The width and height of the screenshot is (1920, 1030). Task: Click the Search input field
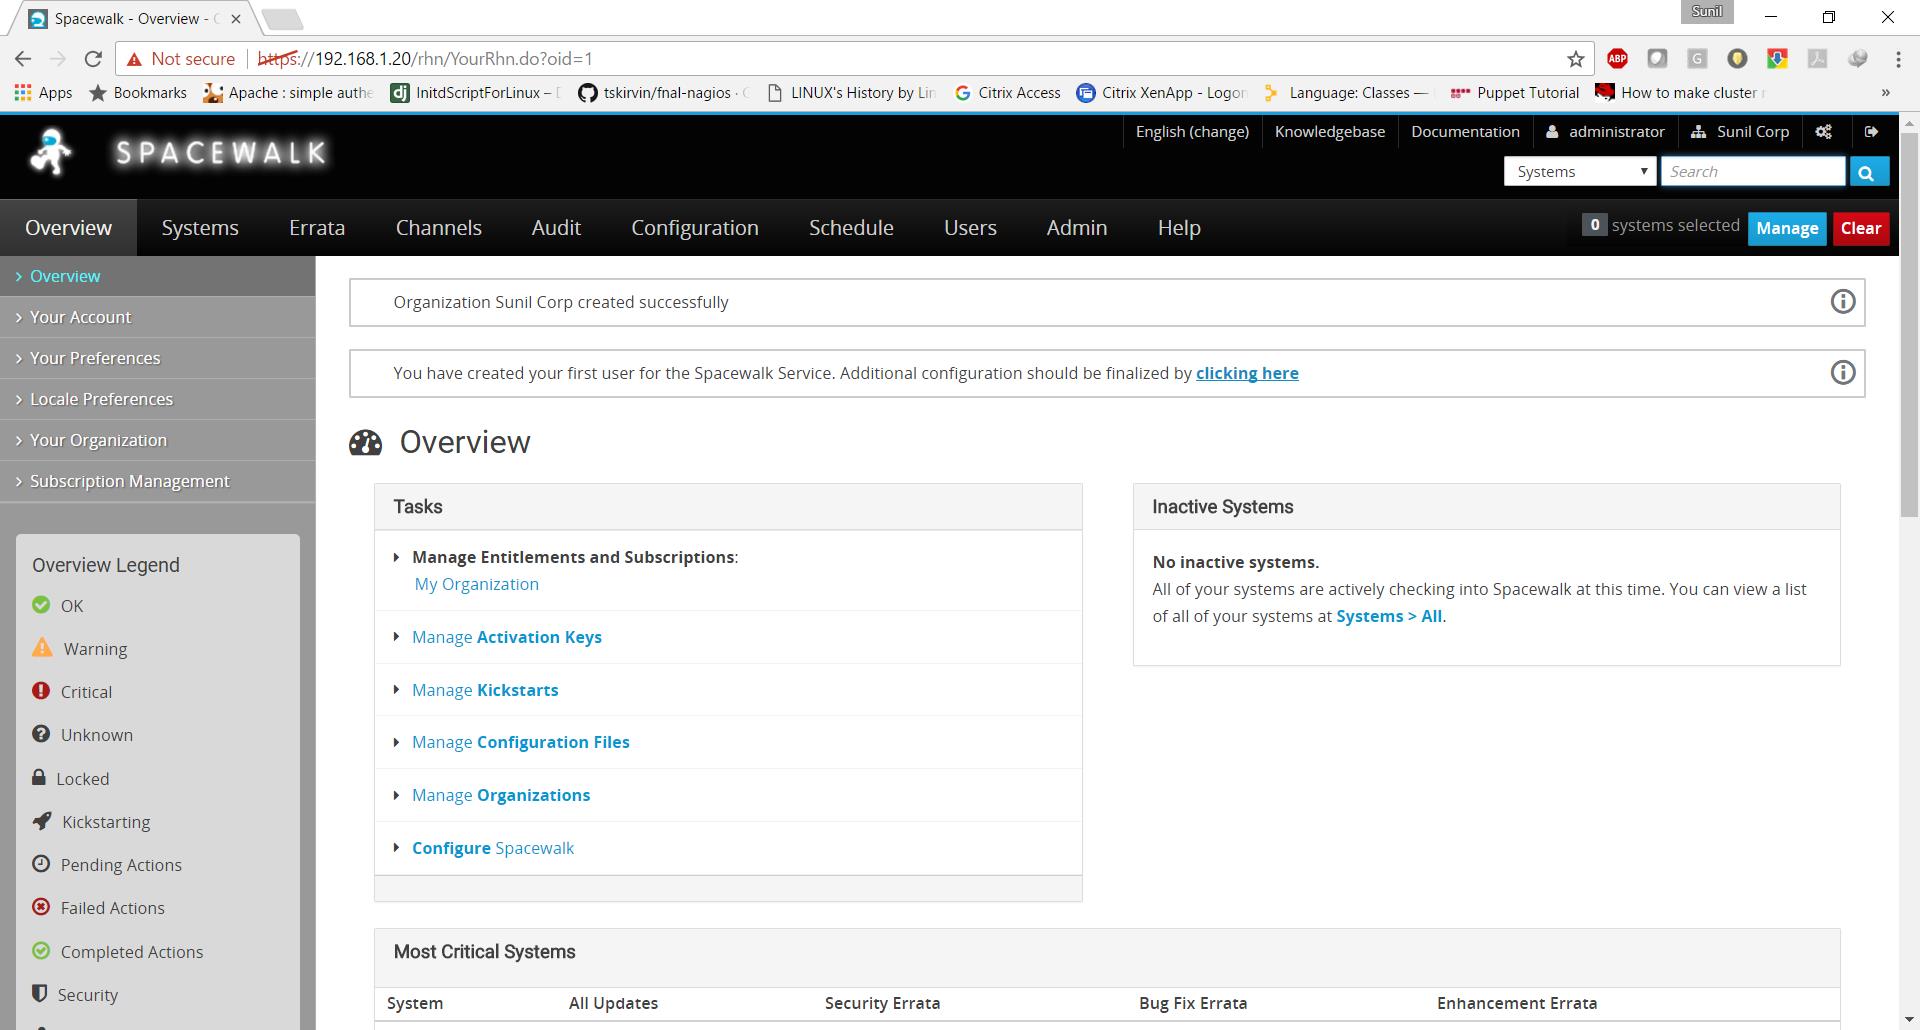pyautogui.click(x=1753, y=172)
